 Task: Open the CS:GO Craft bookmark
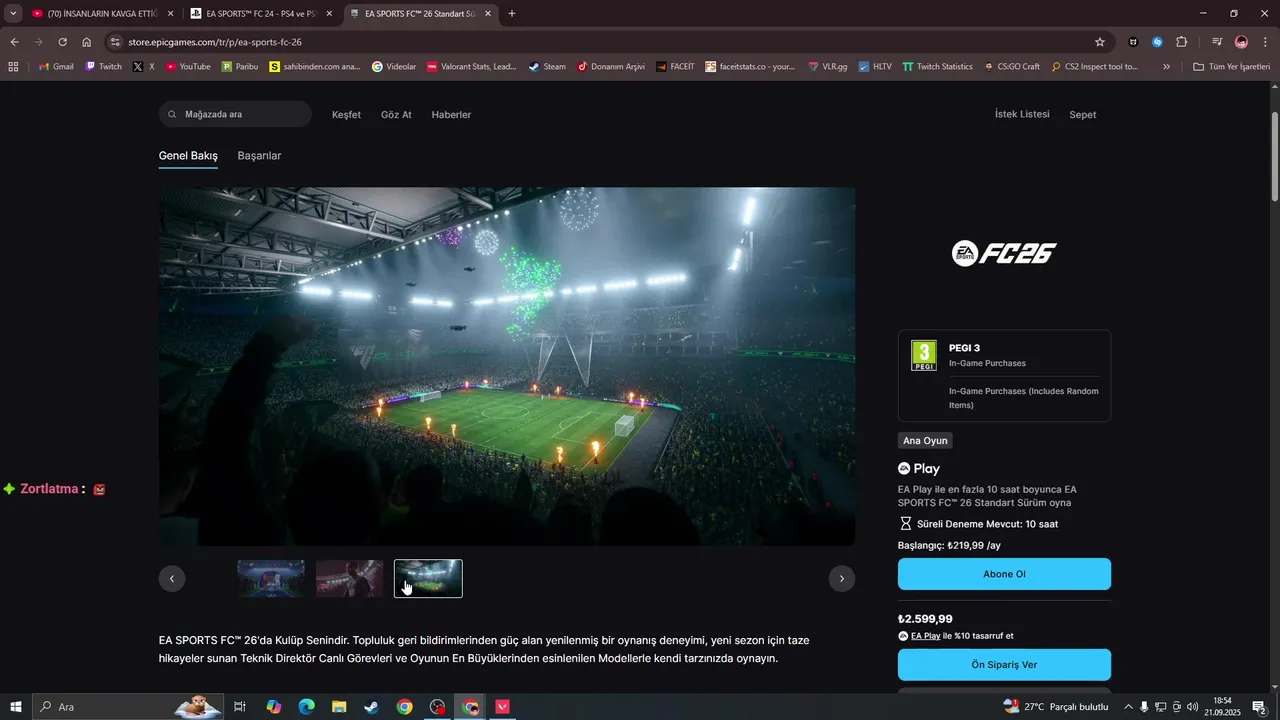coord(1011,67)
